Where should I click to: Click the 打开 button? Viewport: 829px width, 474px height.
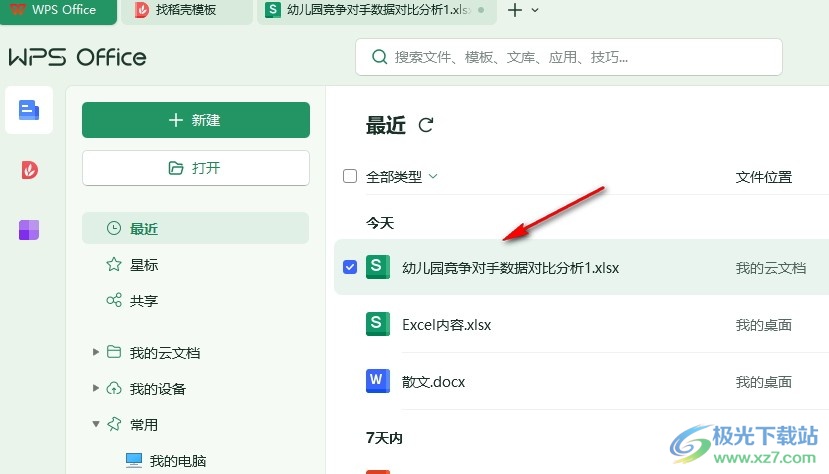(x=196, y=168)
